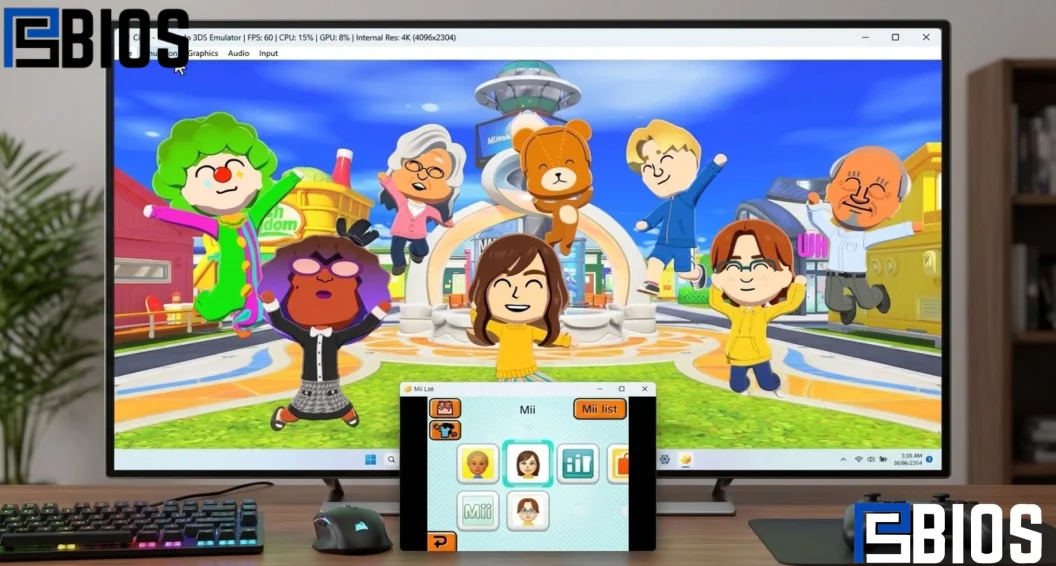Image resolution: width=1056 pixels, height=566 pixels.
Task: Minimize the 3DS Emulator main window
Action: click(x=864, y=37)
